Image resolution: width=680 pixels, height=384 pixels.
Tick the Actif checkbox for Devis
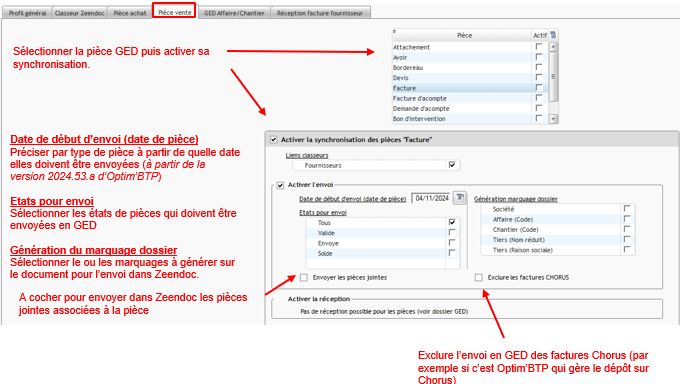[539, 77]
